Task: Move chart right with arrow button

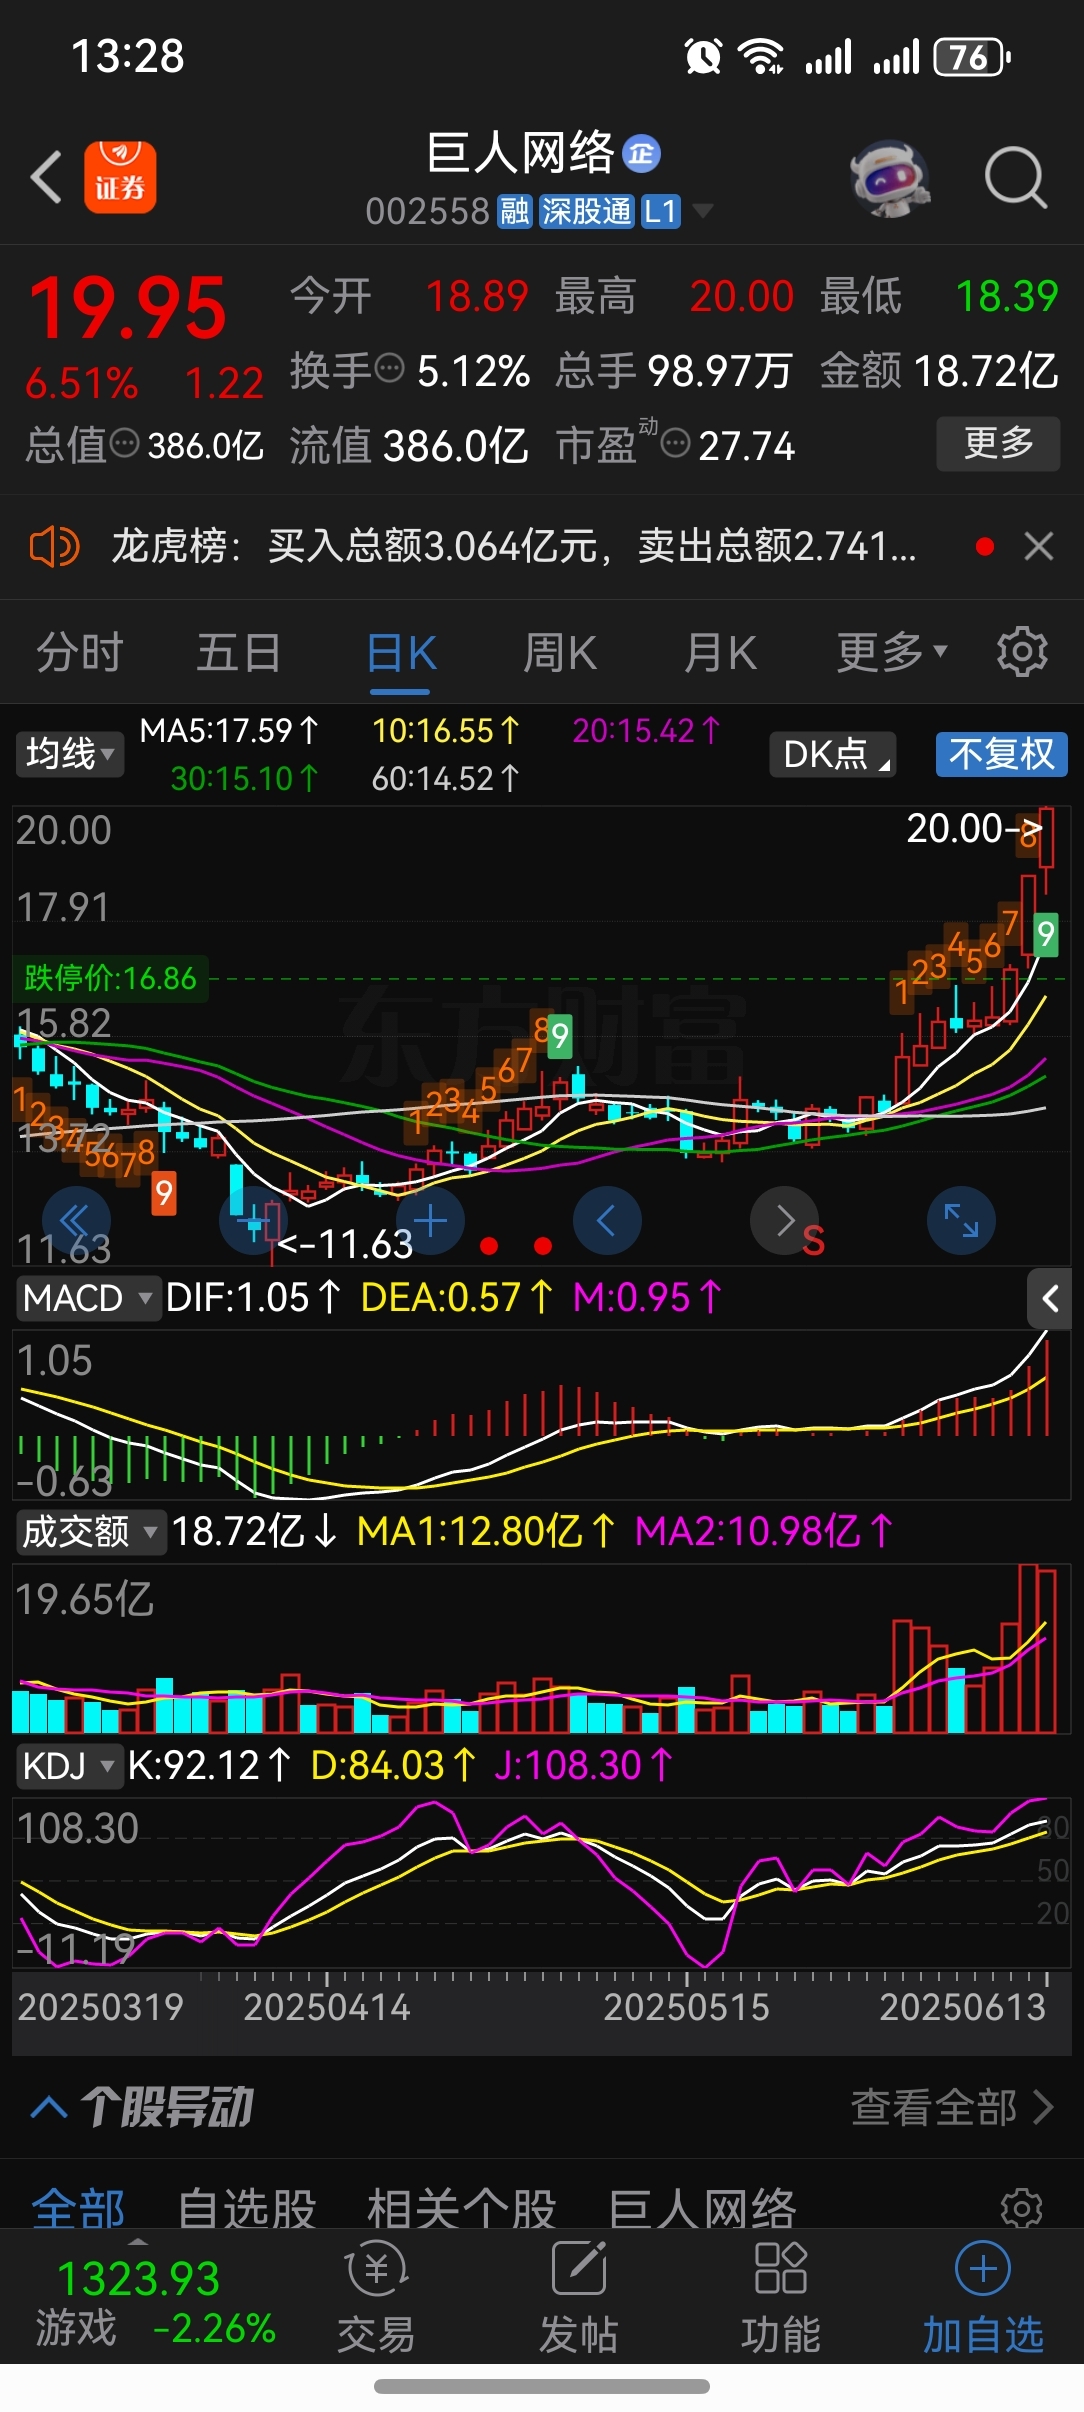Action: [784, 1221]
